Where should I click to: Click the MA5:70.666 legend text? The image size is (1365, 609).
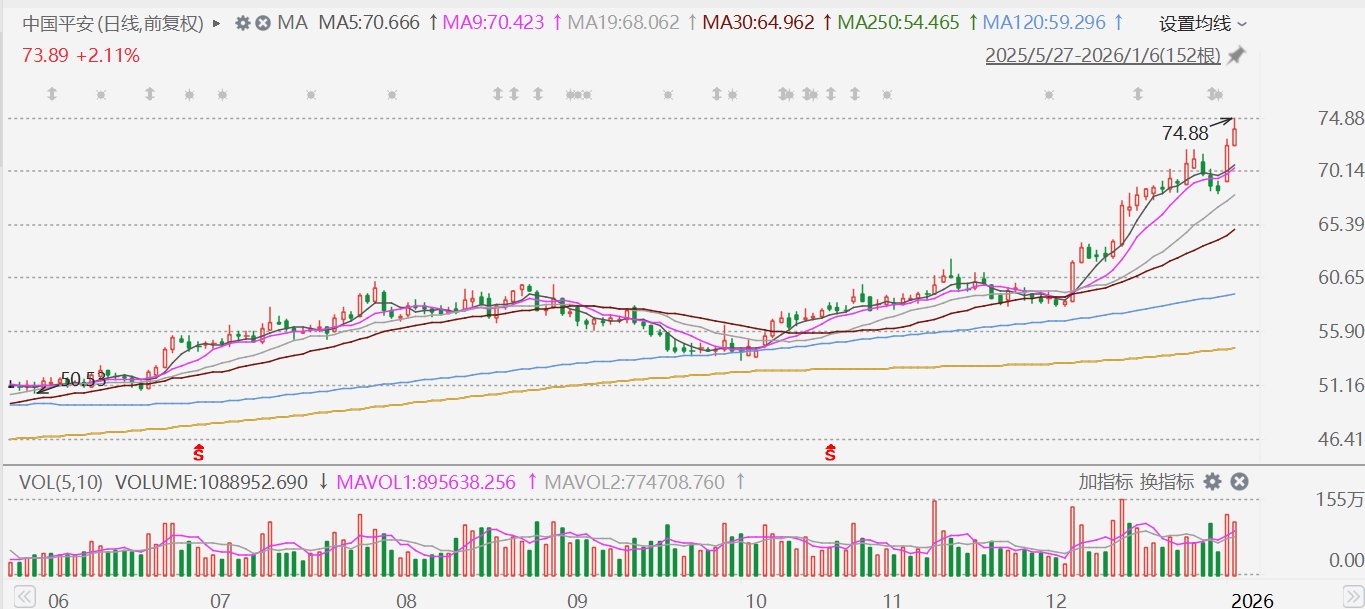click(369, 21)
